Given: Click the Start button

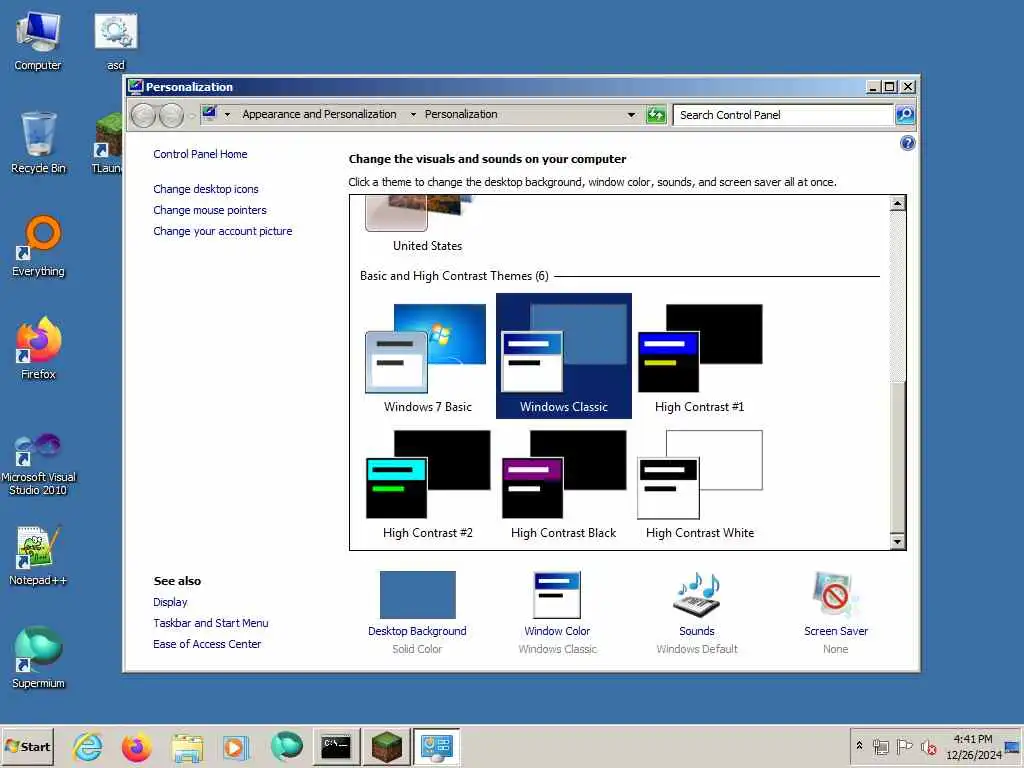Looking at the screenshot, I should coord(27,746).
